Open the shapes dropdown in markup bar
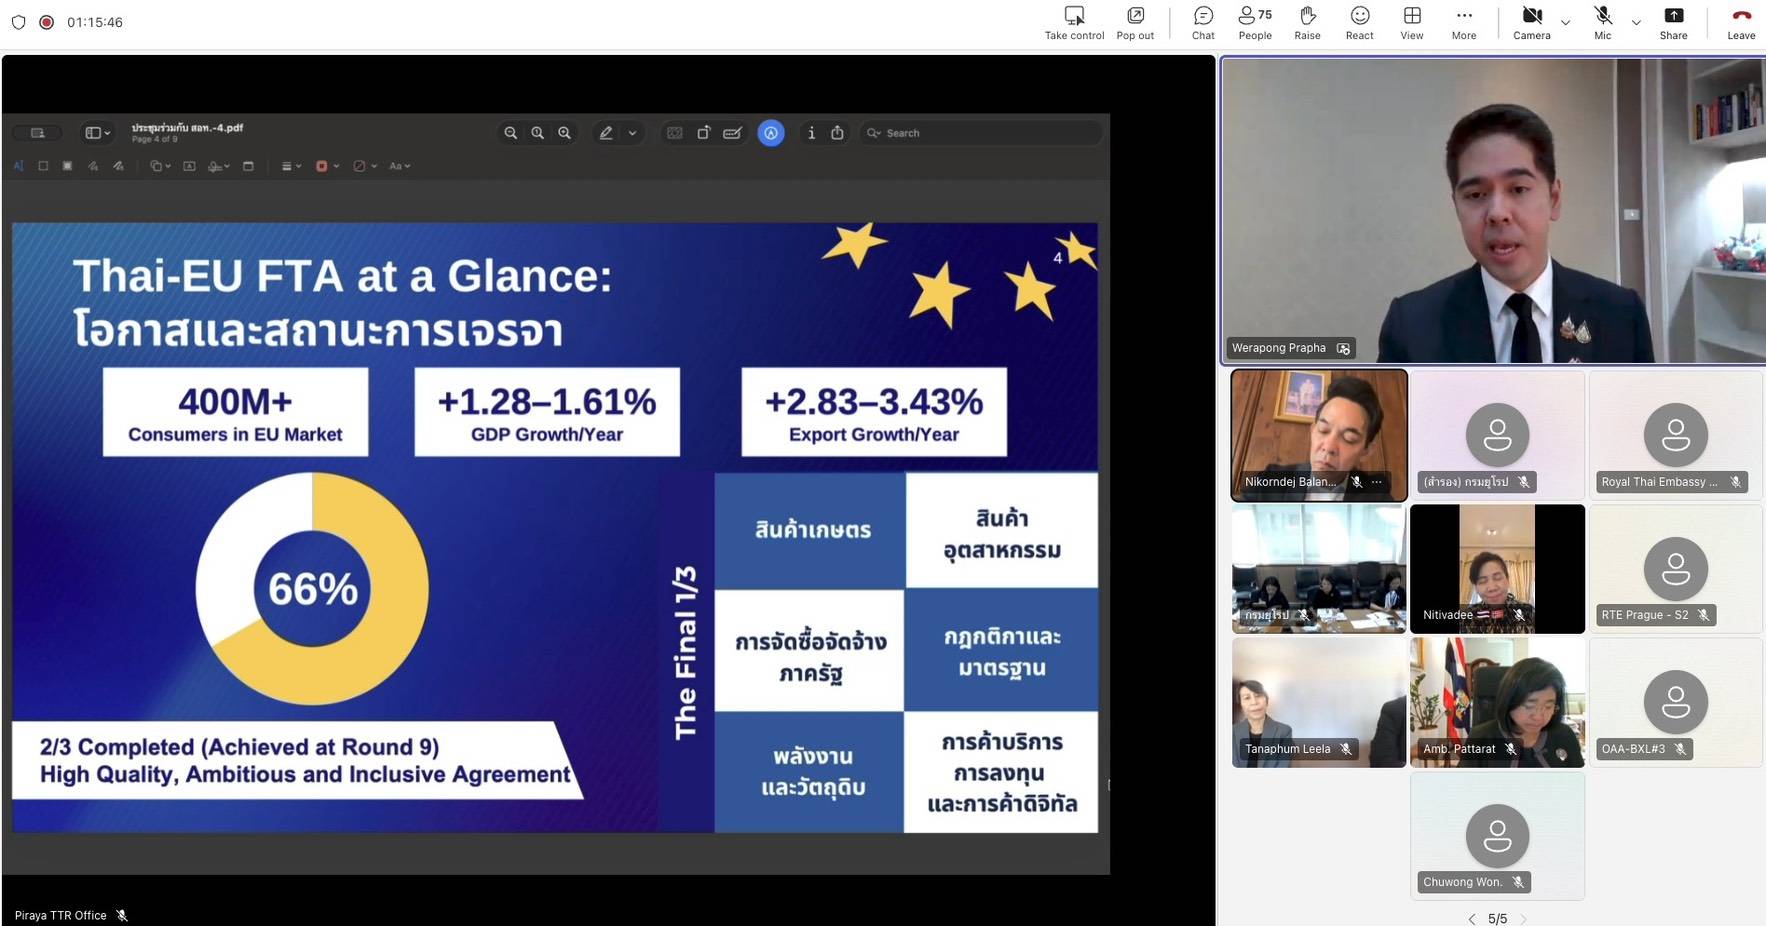Viewport: 1766px width, 926px height. [160, 166]
